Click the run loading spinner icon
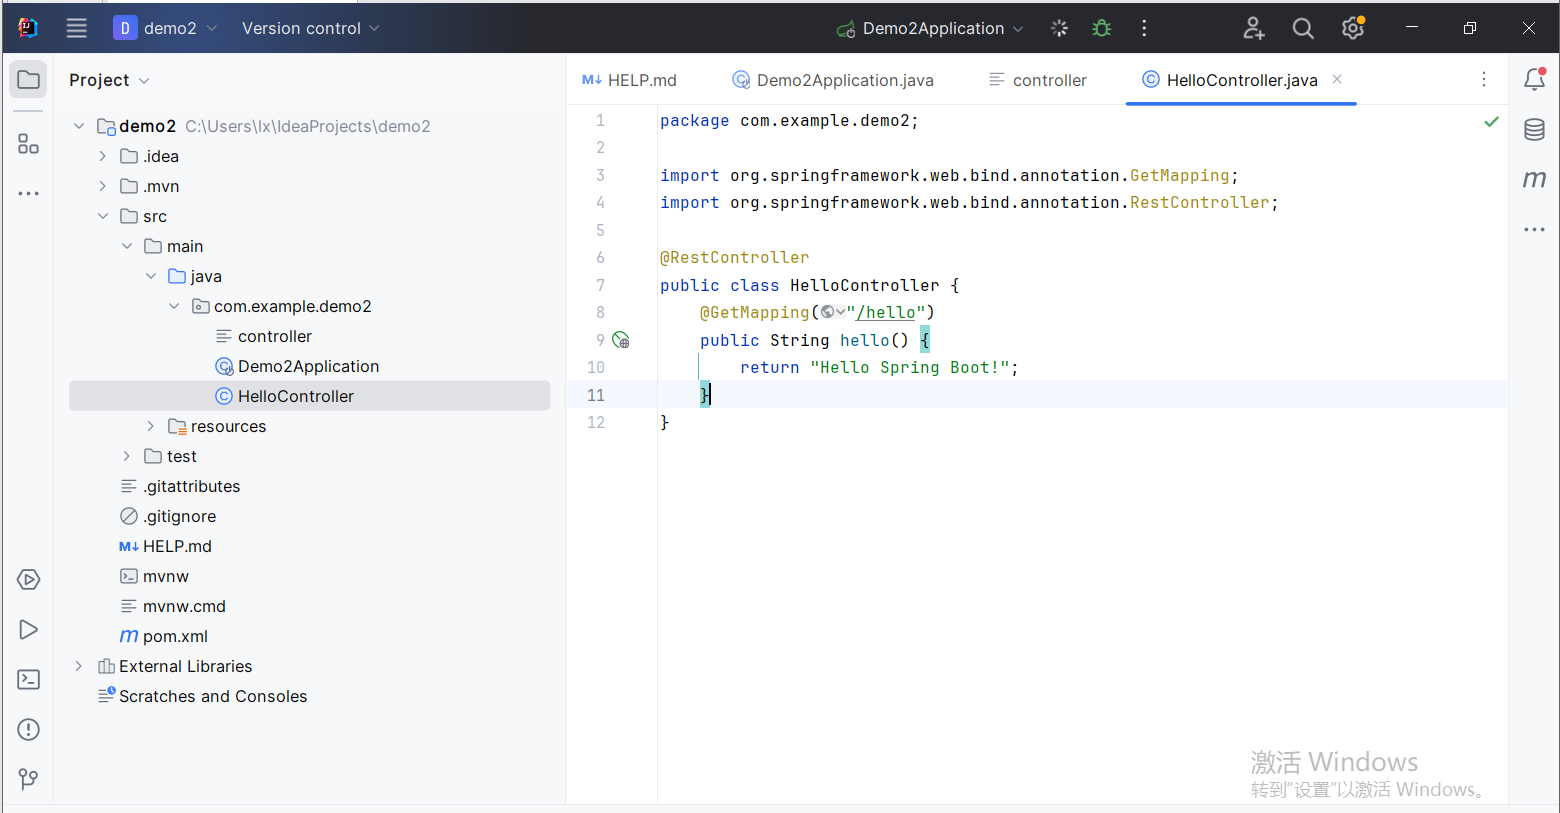The height and width of the screenshot is (813, 1560). pyautogui.click(x=1060, y=28)
